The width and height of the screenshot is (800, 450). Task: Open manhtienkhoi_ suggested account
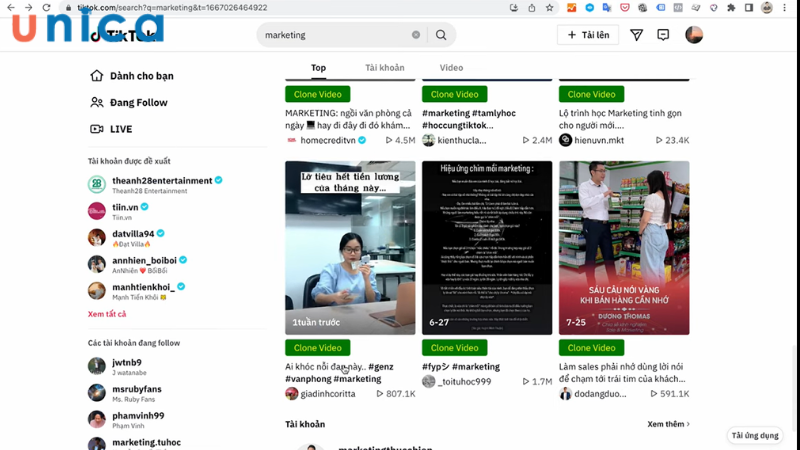137,291
